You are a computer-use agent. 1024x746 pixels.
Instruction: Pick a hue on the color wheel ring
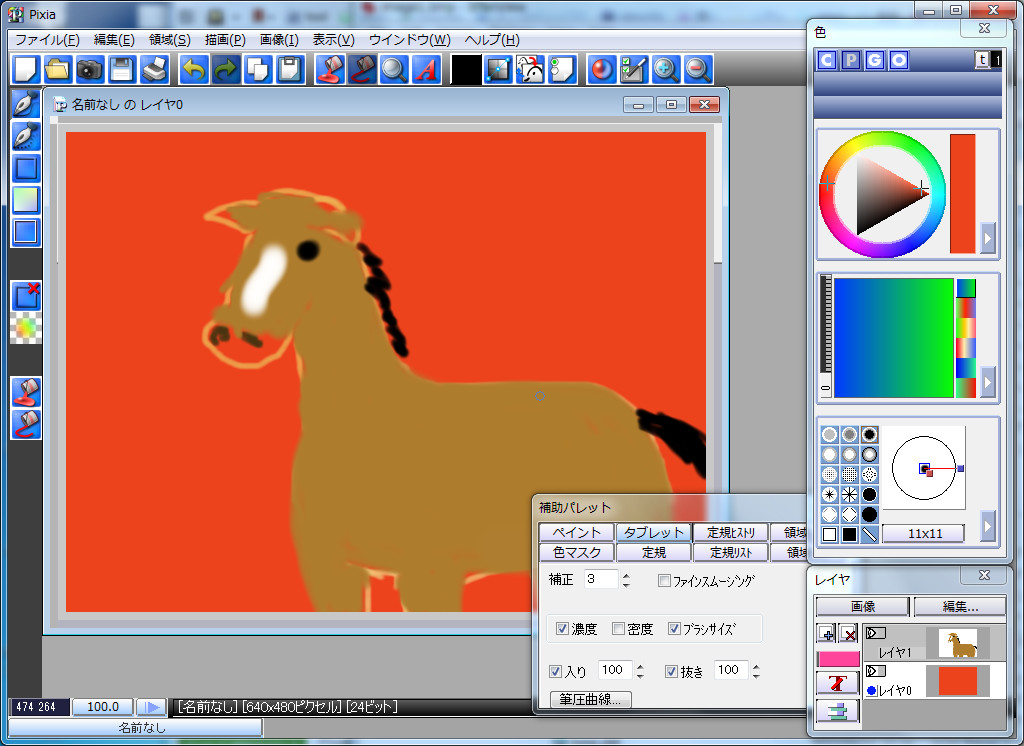pyautogui.click(x=882, y=194)
